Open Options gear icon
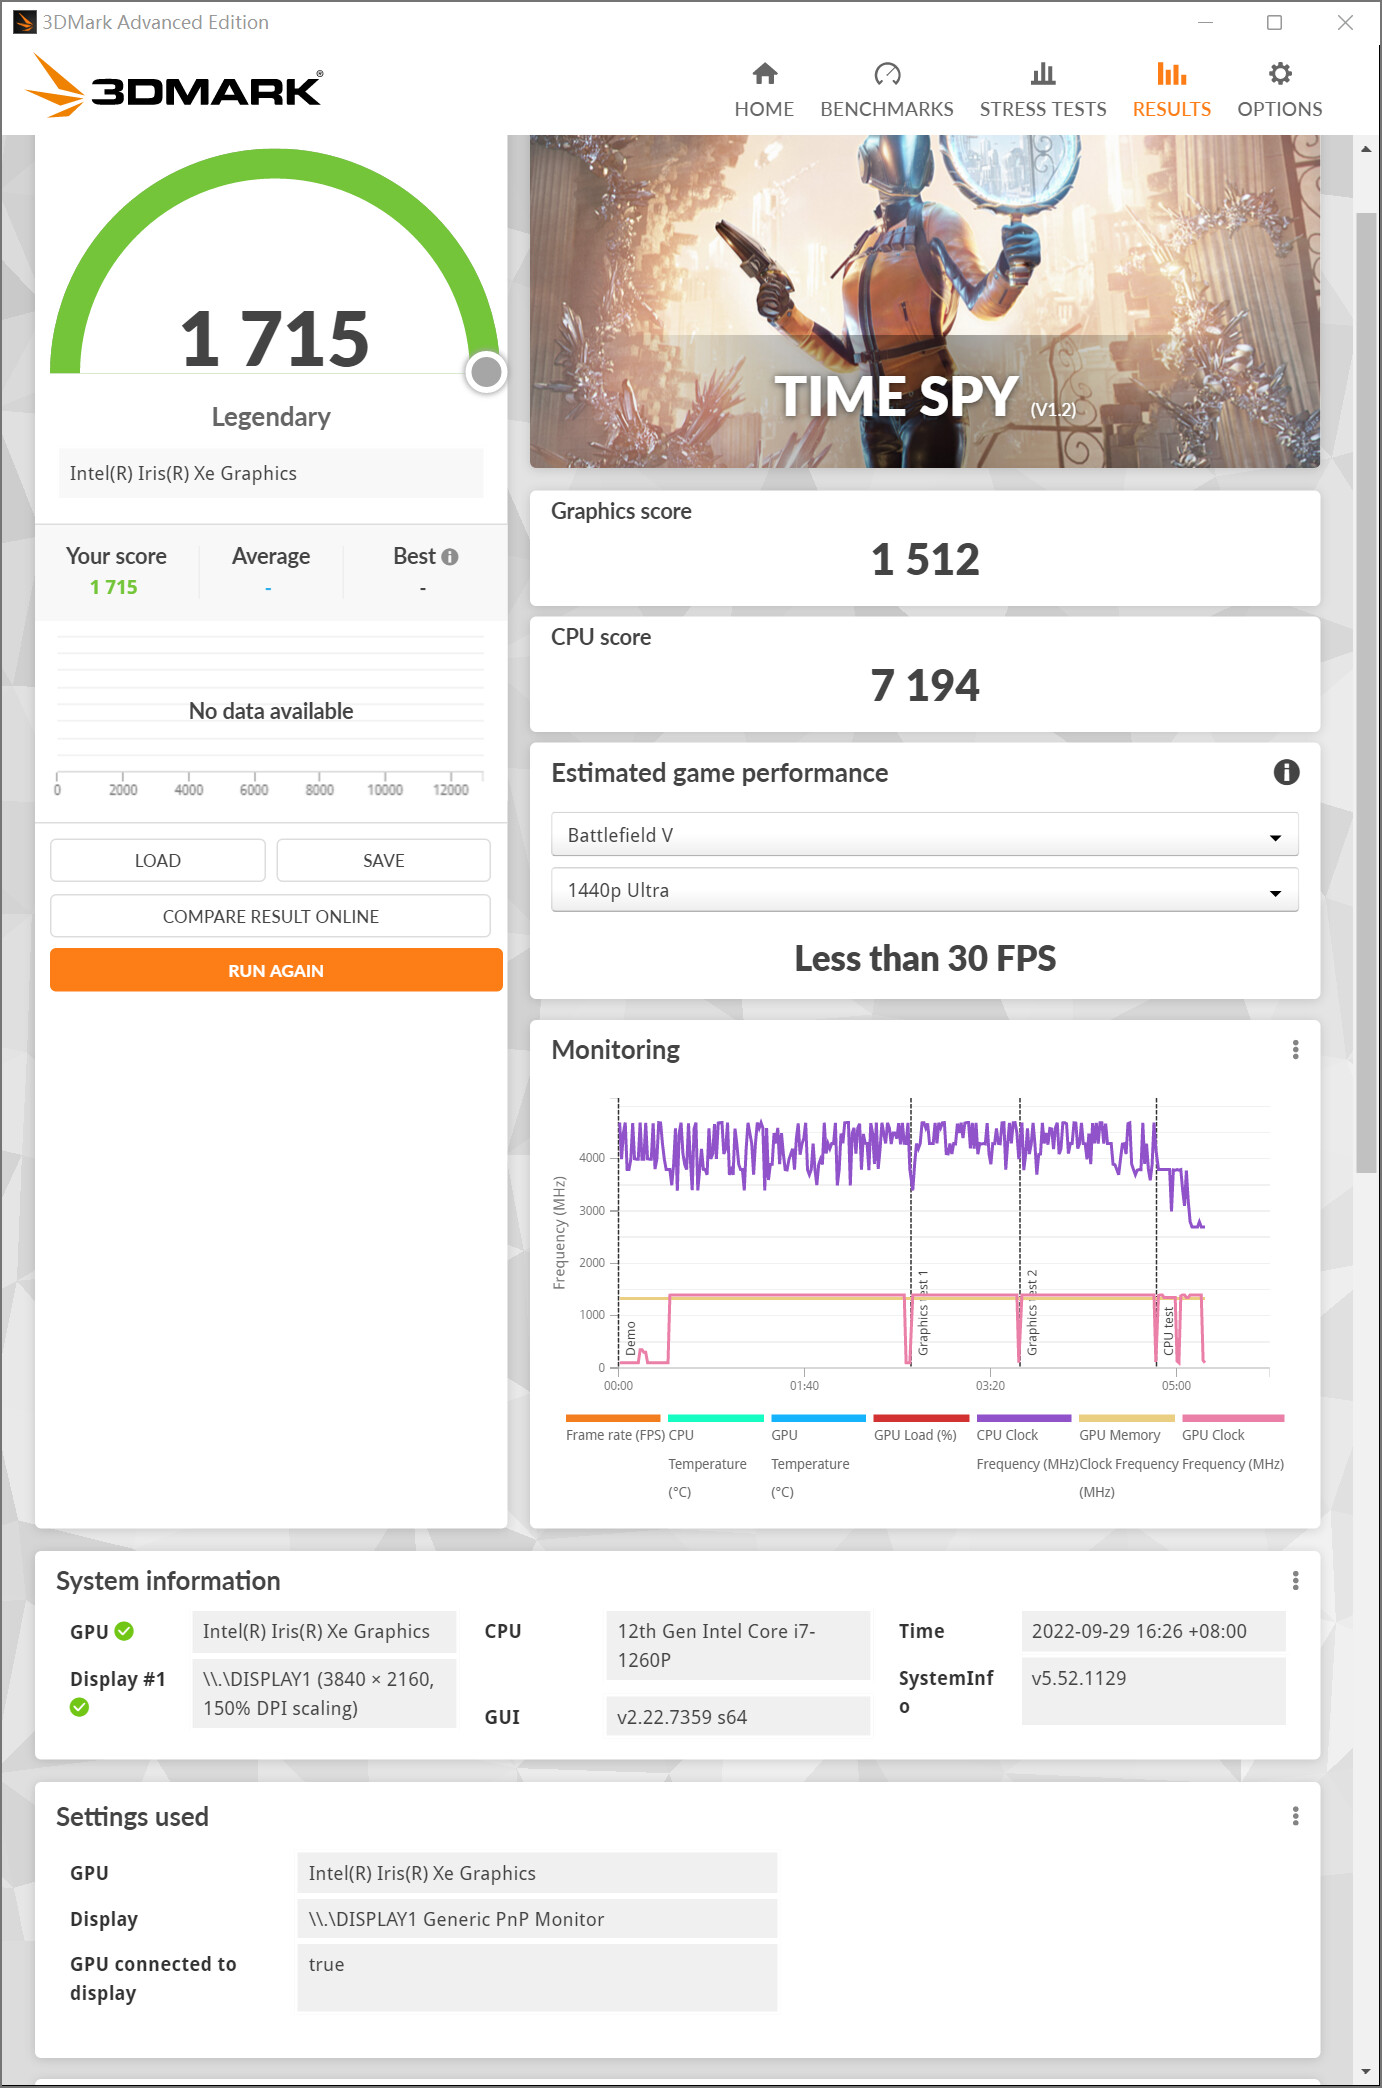The height and width of the screenshot is (2088, 1382). pyautogui.click(x=1279, y=75)
